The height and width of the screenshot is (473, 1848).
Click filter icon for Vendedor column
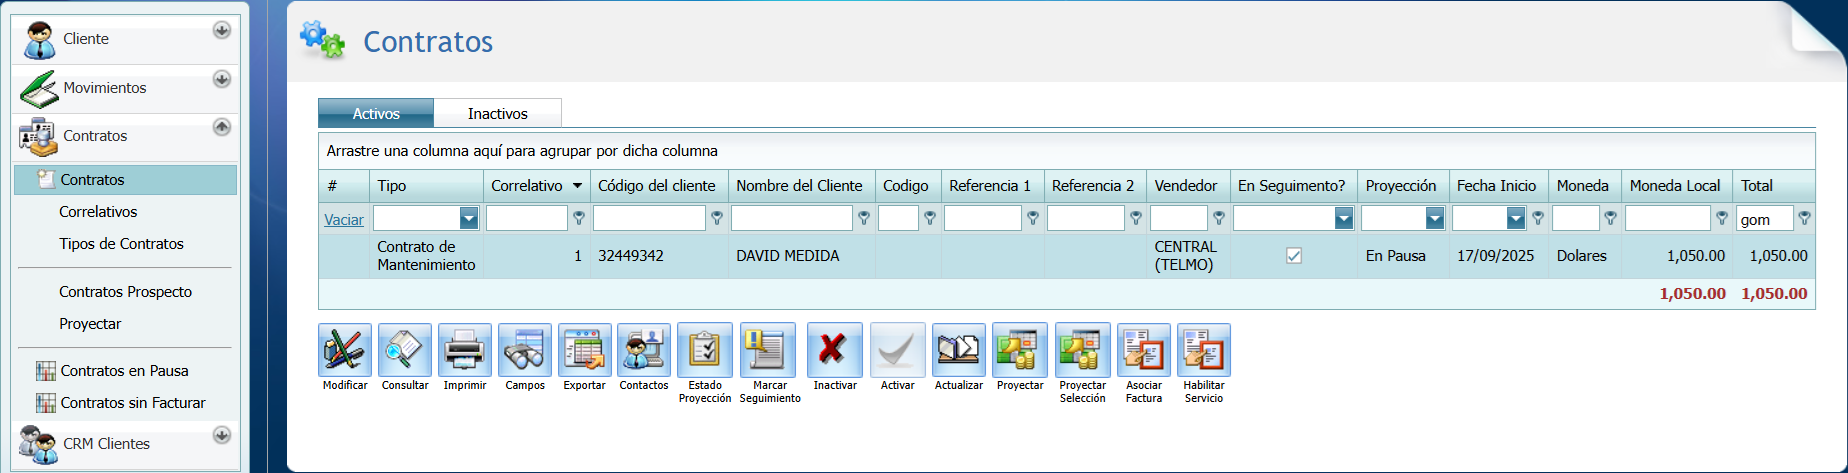[x=1219, y=218]
